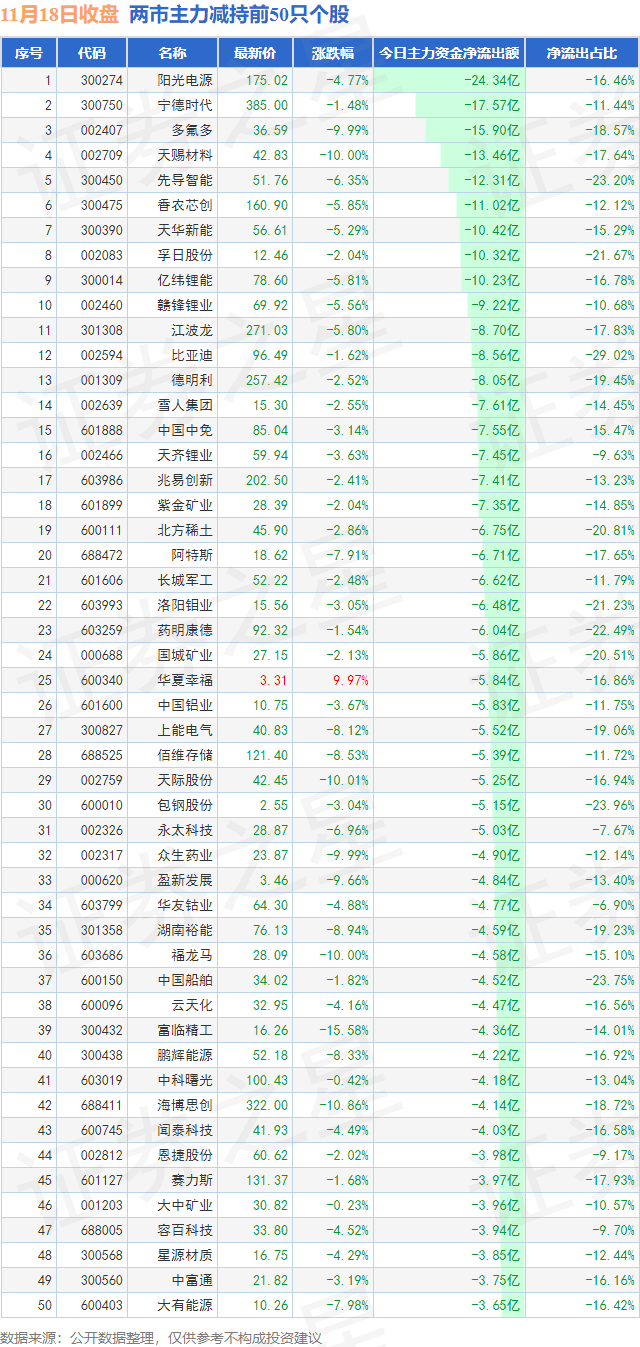Select stock name 永太科技
Image resolution: width=640 pixels, height=1347 pixels.
[x=185, y=830]
